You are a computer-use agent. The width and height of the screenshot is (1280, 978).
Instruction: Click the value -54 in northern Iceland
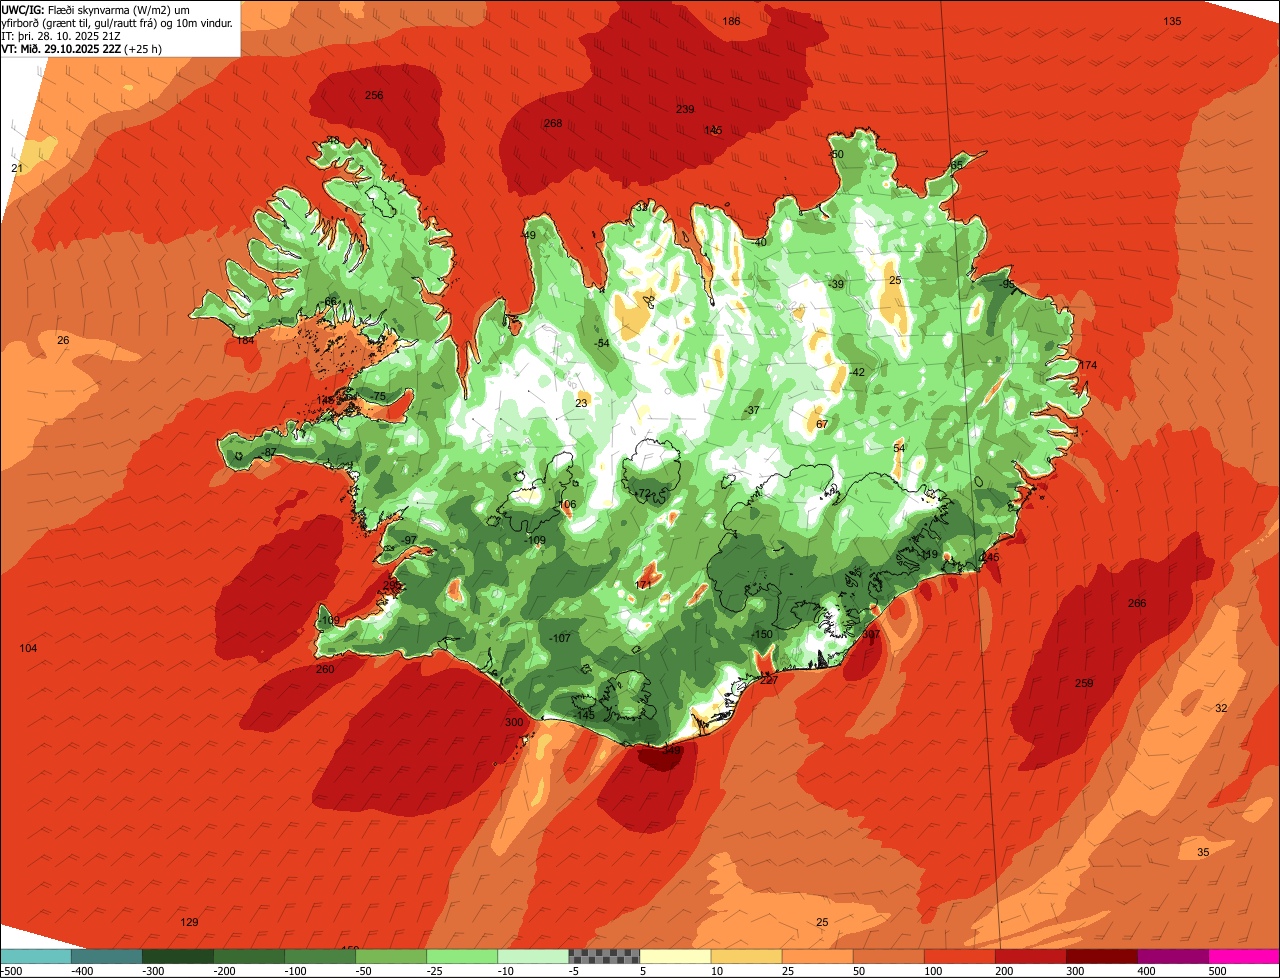pyautogui.click(x=601, y=344)
